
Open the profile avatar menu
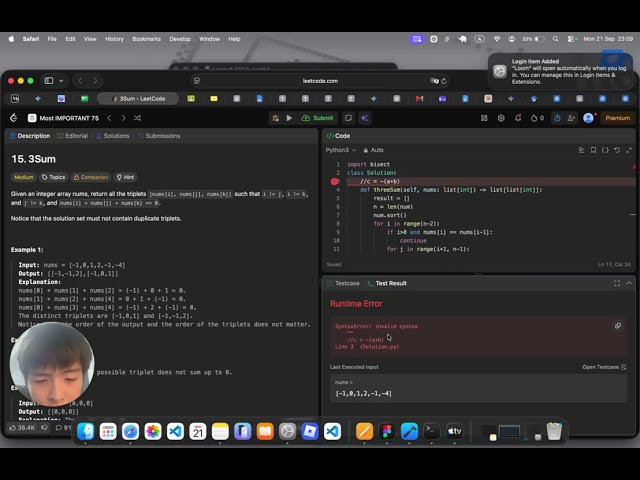(x=588, y=118)
